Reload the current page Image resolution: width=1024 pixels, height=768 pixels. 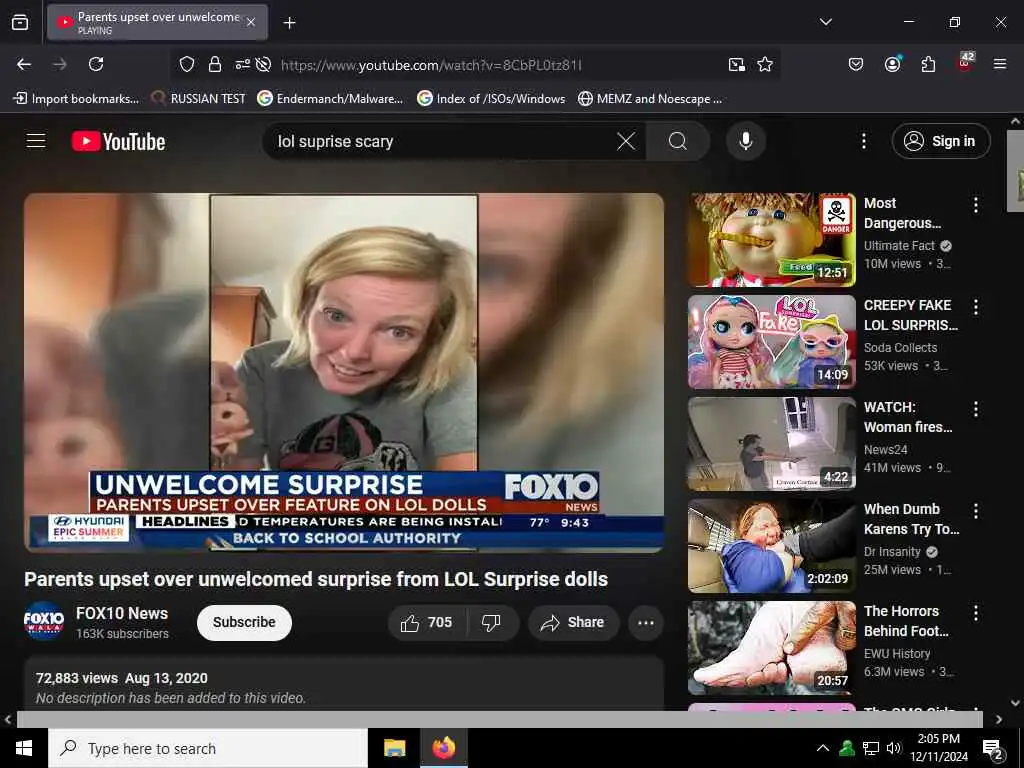96,64
